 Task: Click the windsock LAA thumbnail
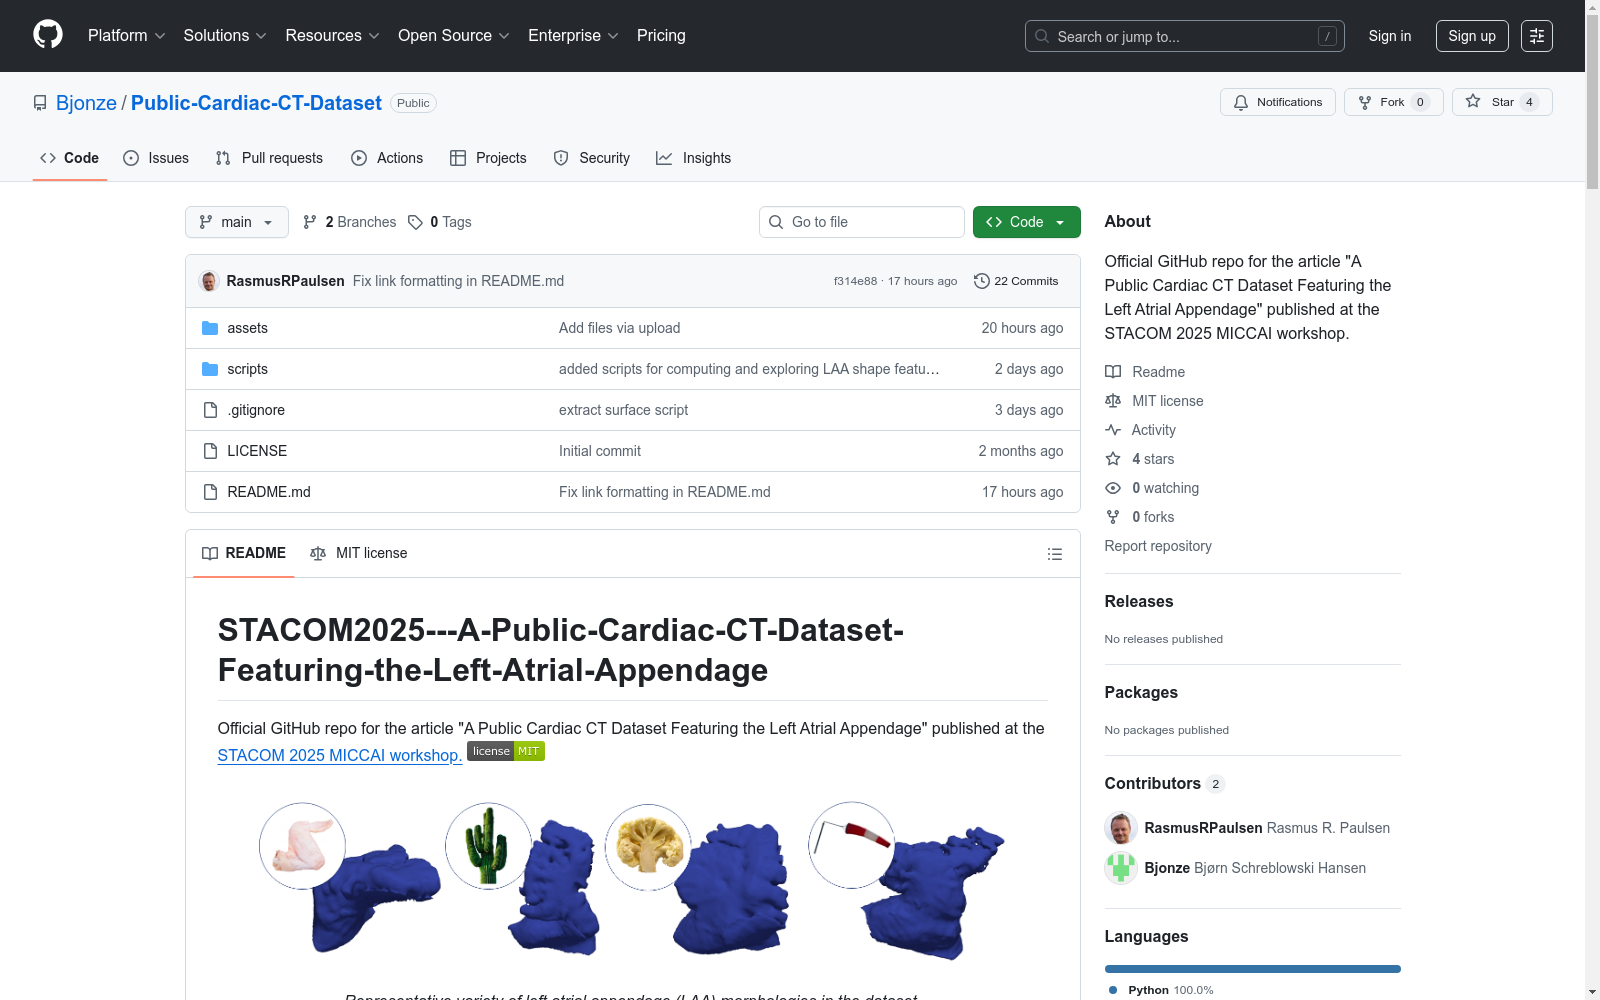(x=852, y=845)
